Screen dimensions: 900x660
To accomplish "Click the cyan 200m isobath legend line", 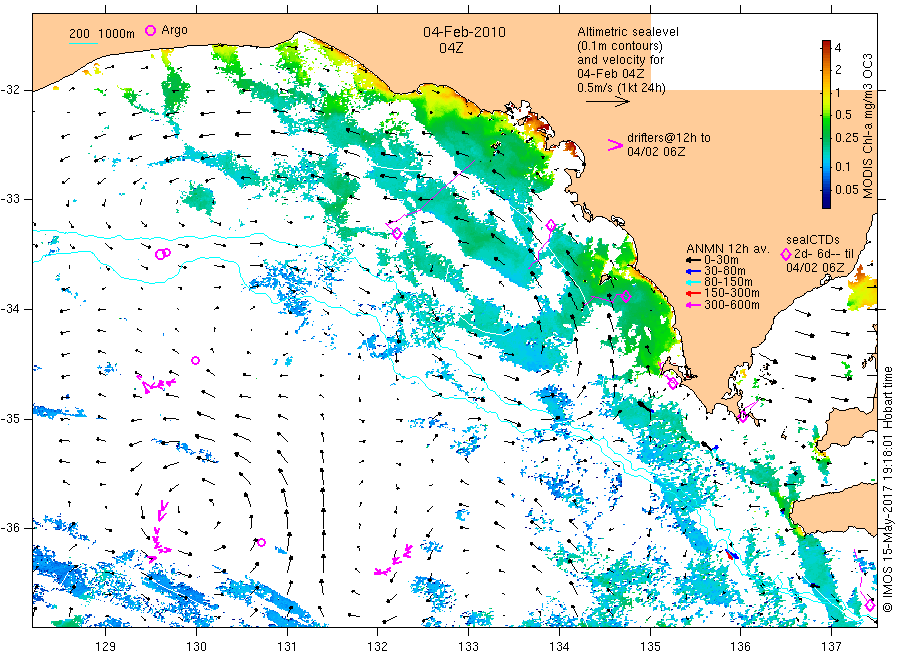I will [x=83, y=43].
